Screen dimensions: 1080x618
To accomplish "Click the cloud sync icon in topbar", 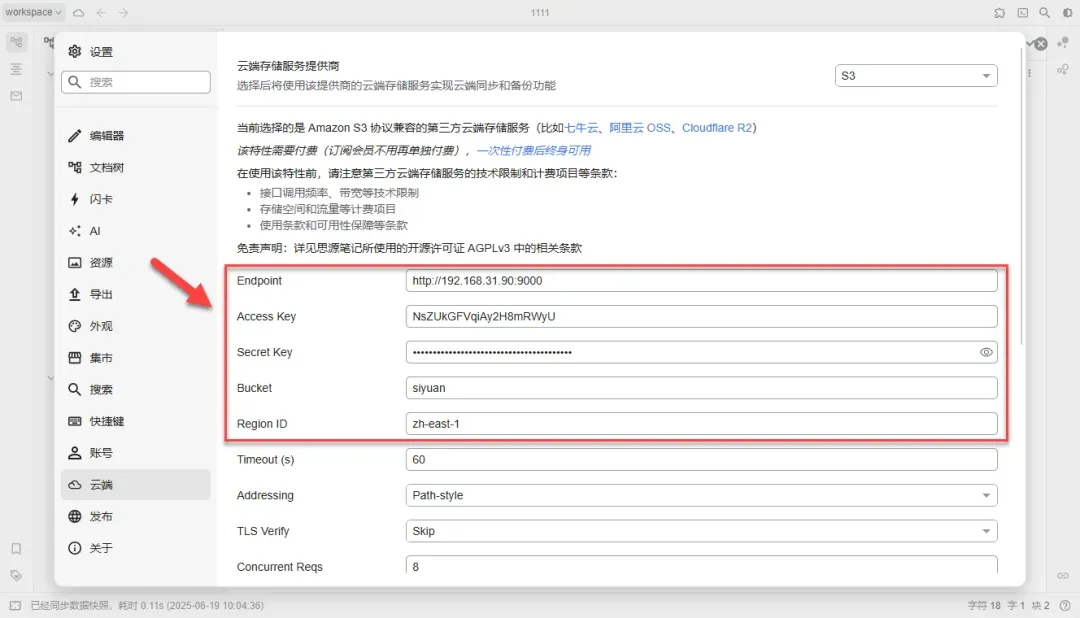I will [x=79, y=12].
